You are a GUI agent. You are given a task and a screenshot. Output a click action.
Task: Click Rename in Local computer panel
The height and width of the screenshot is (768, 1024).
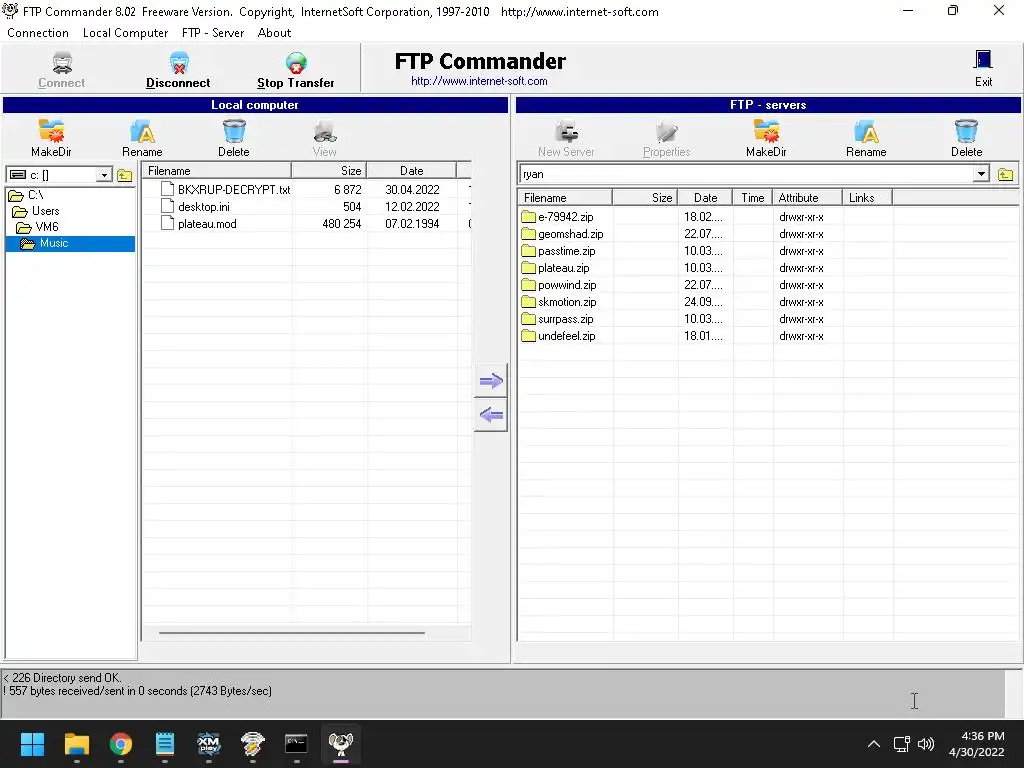[142, 138]
